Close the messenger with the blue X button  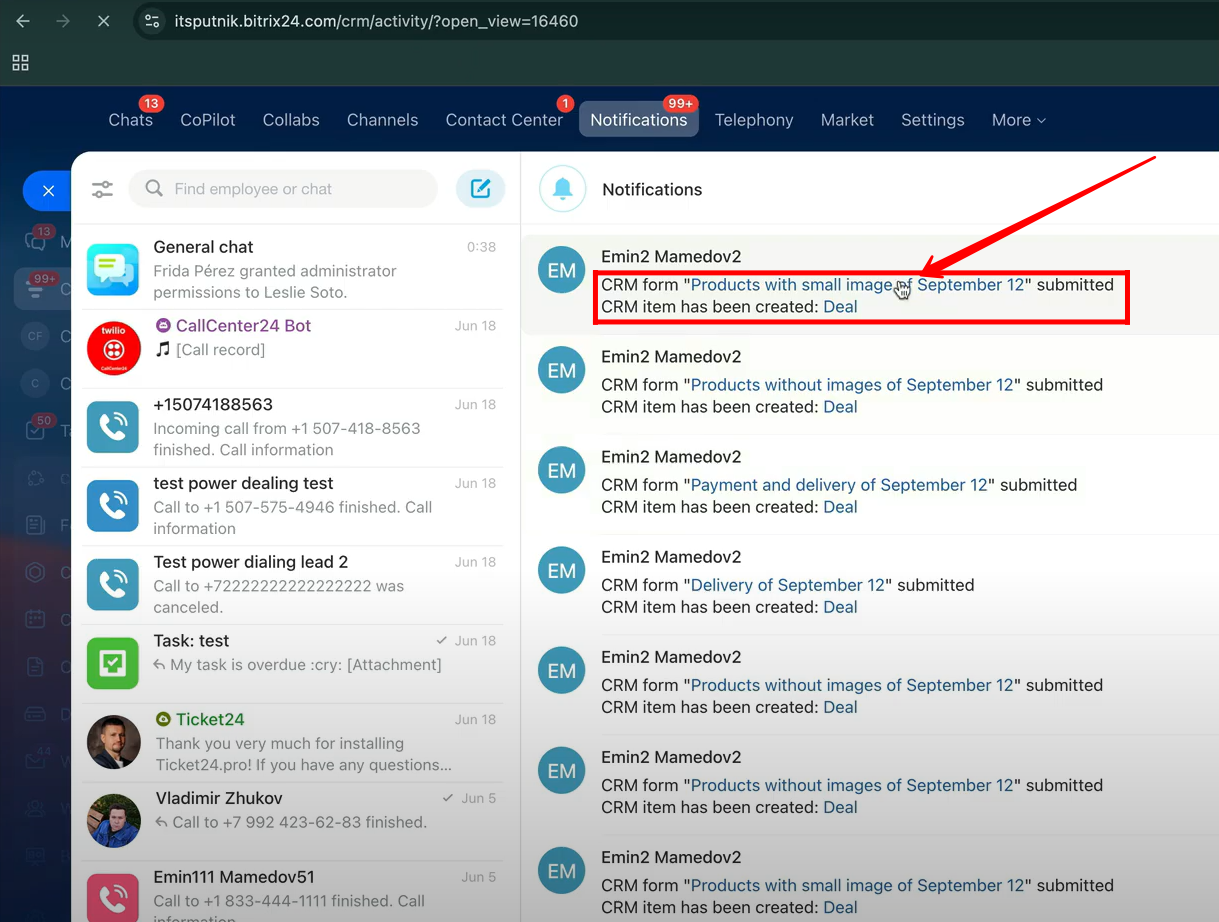pos(48,190)
